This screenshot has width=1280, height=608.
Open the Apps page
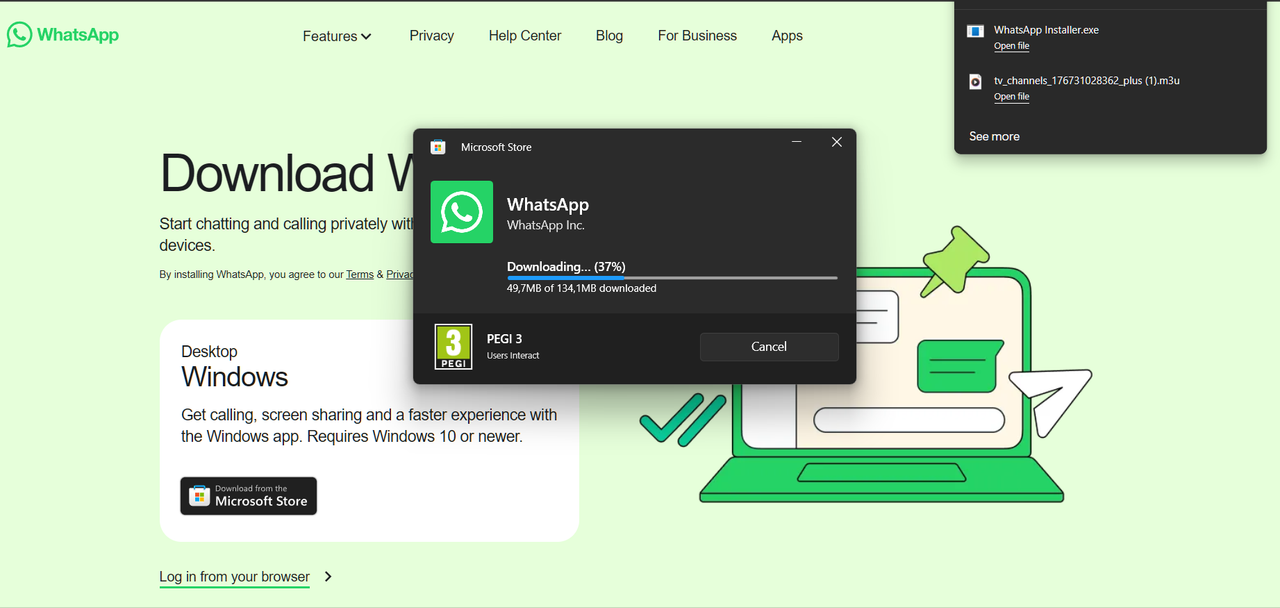coord(787,35)
